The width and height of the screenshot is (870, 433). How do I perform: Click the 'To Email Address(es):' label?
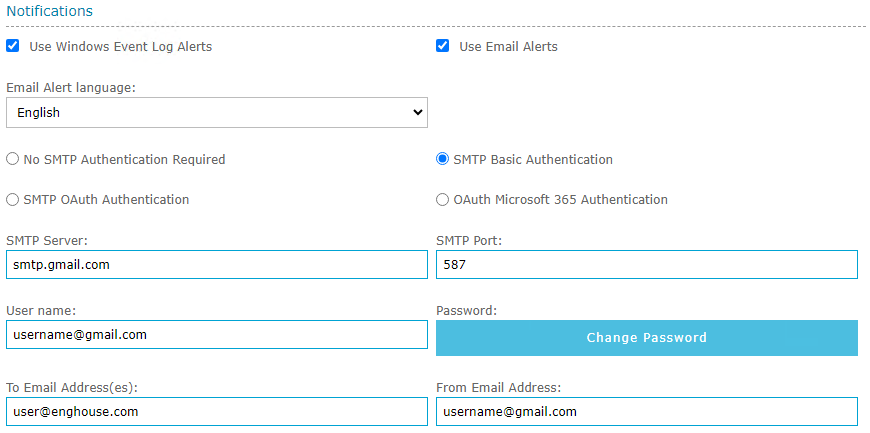(72, 387)
